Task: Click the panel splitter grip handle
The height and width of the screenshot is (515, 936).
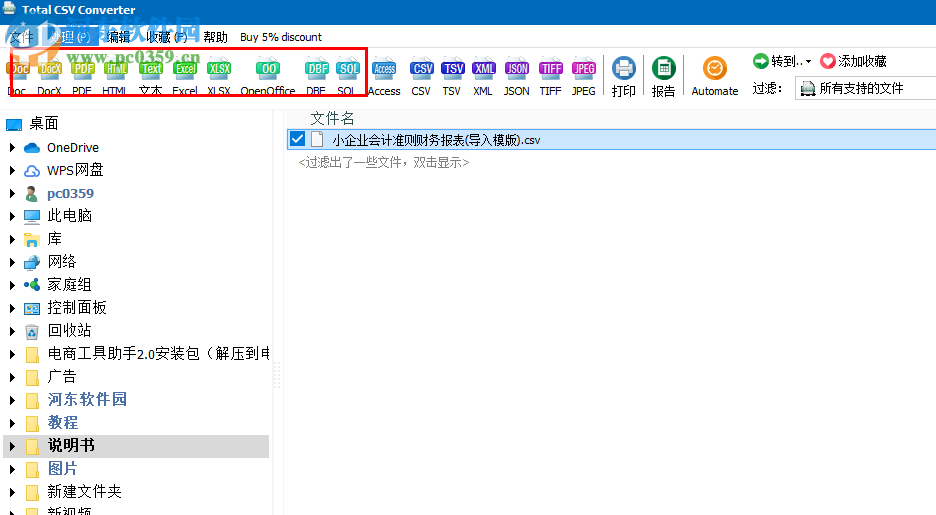Action: point(276,376)
